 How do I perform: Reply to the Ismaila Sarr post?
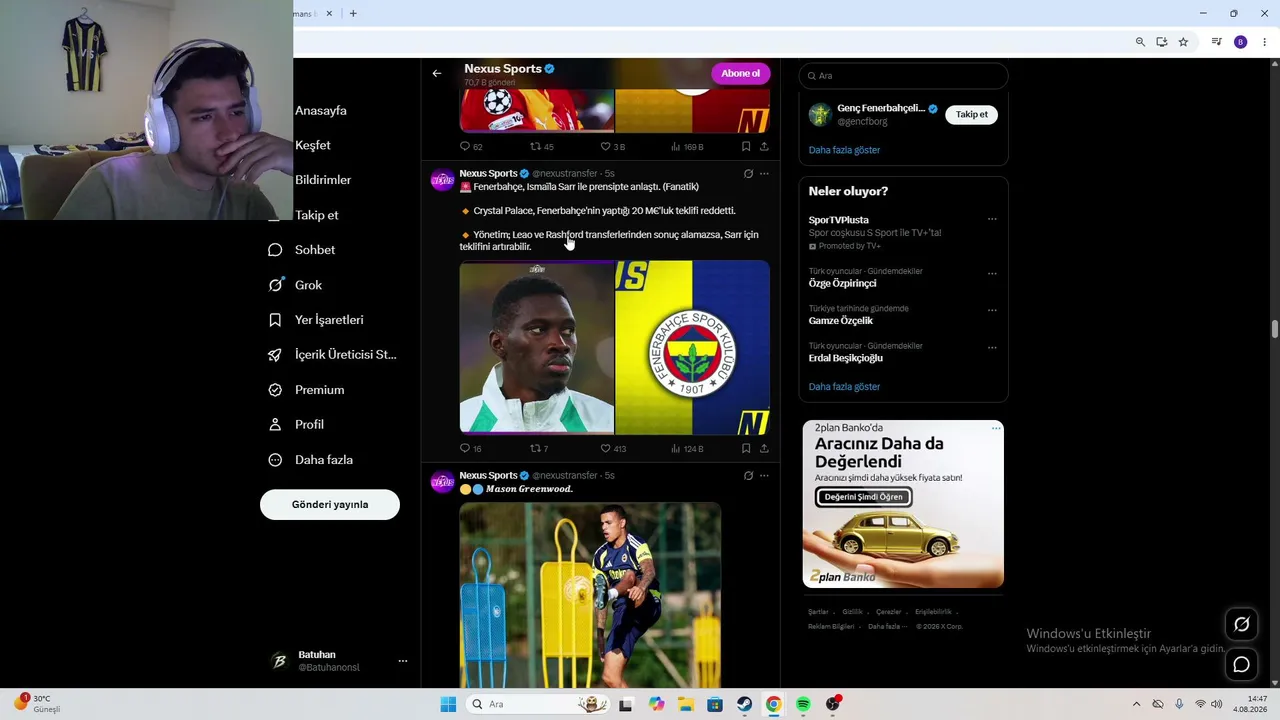(x=470, y=448)
